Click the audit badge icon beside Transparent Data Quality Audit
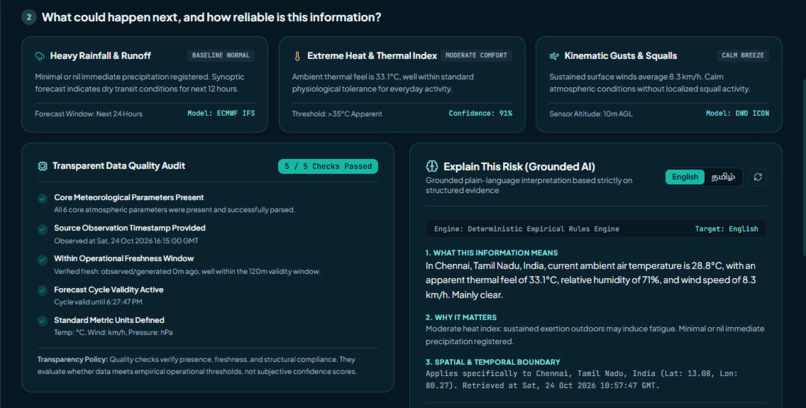 43,166
